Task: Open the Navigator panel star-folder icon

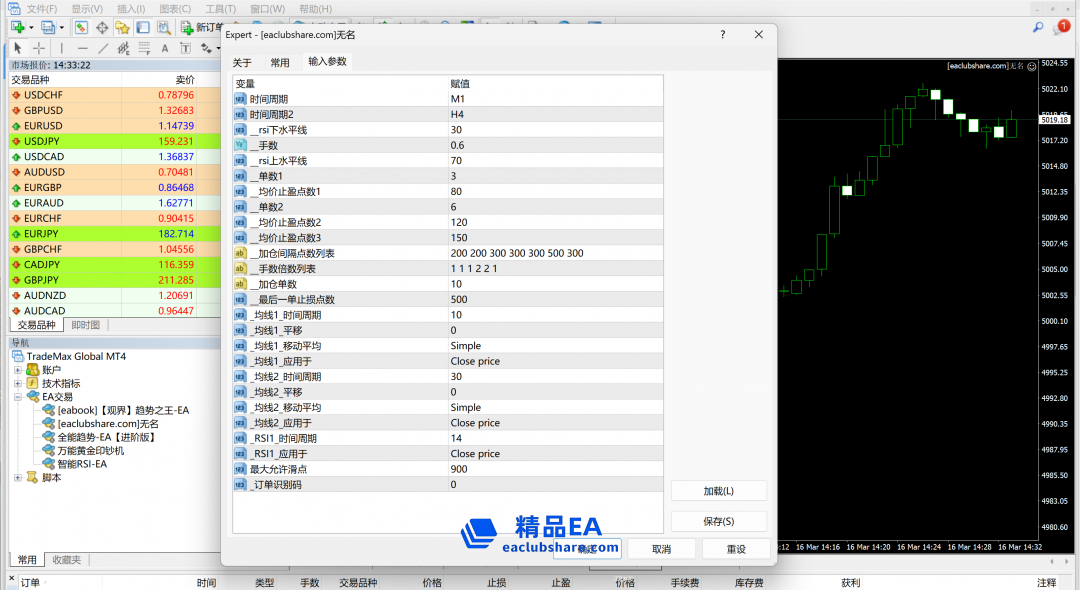Action: coord(123,27)
